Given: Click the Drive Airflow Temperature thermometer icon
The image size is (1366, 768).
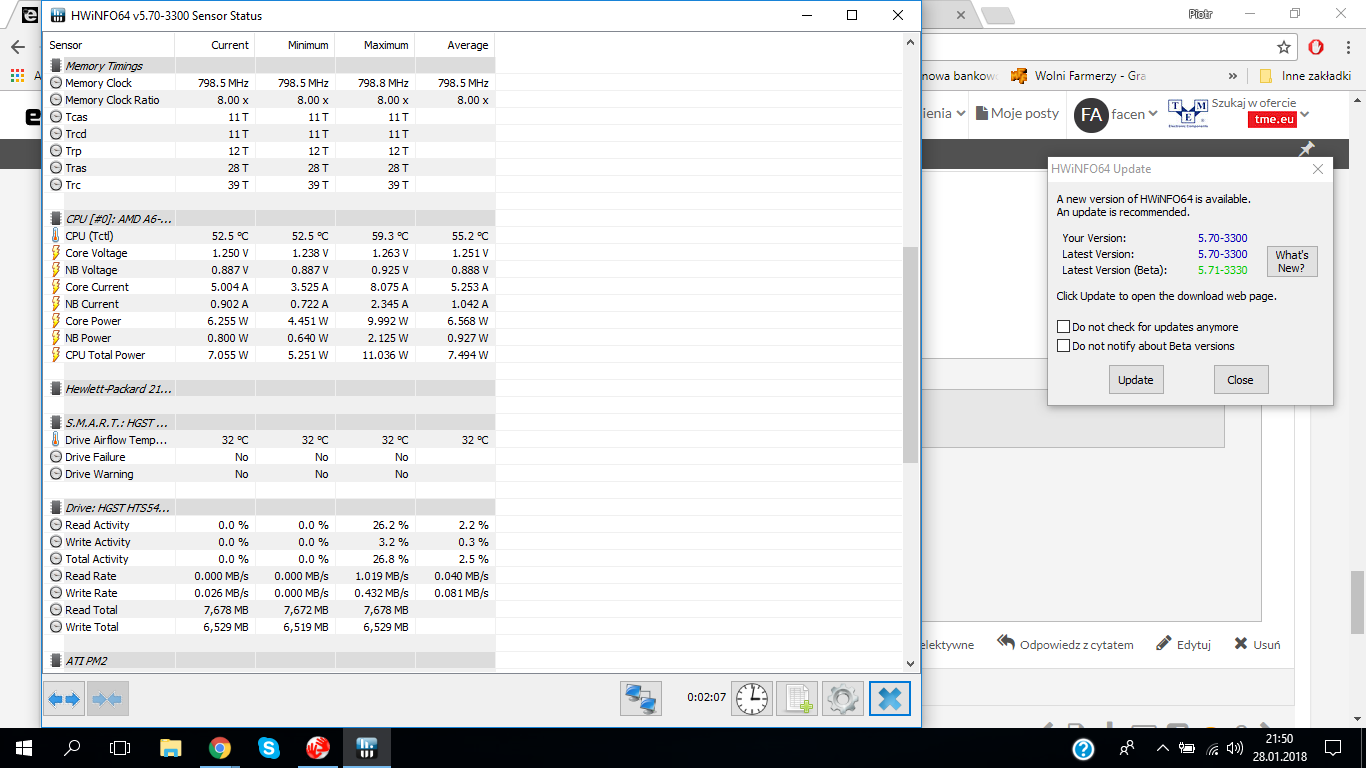Looking at the screenshot, I should (x=56, y=440).
